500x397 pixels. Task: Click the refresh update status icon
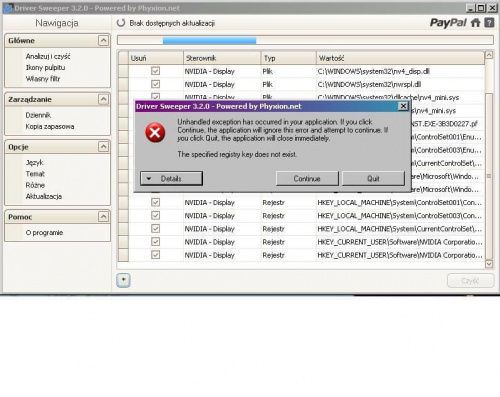(121, 23)
